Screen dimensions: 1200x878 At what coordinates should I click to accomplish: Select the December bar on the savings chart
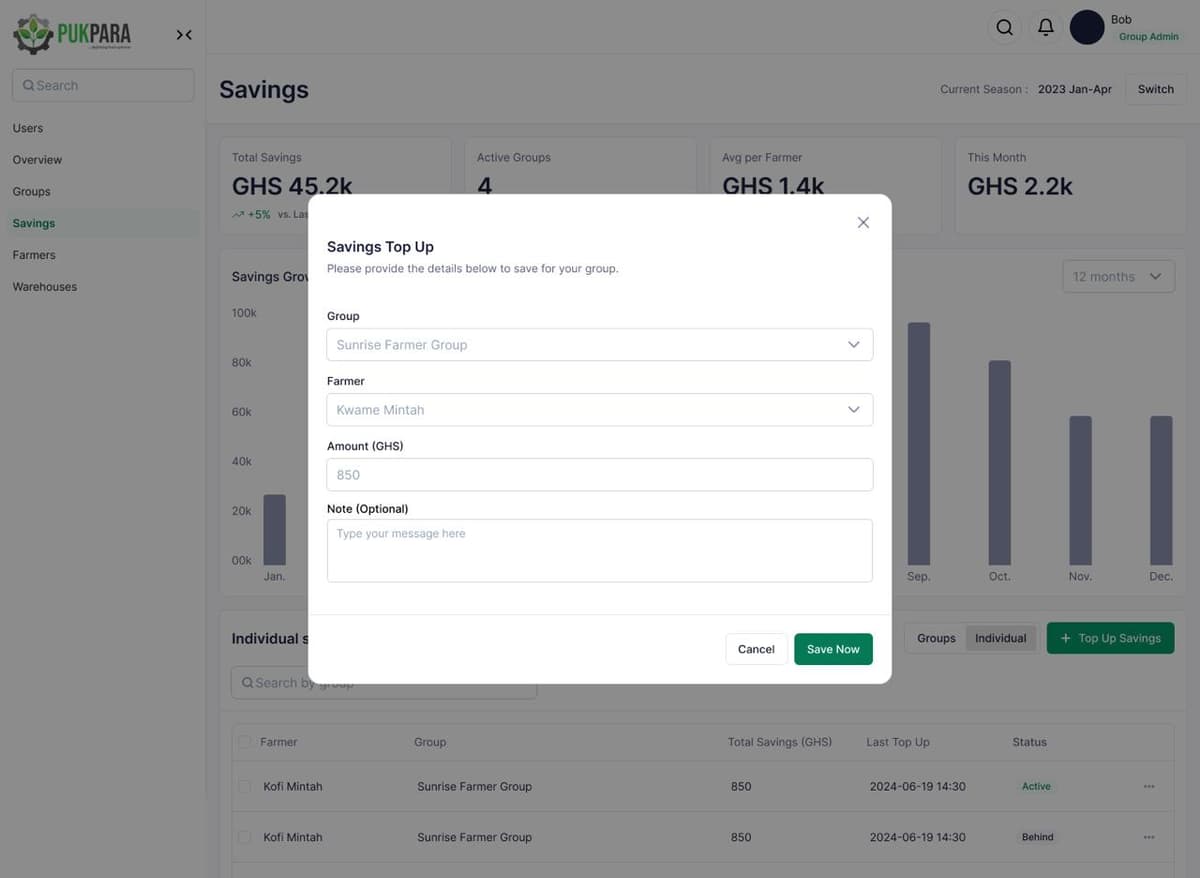click(x=1160, y=490)
